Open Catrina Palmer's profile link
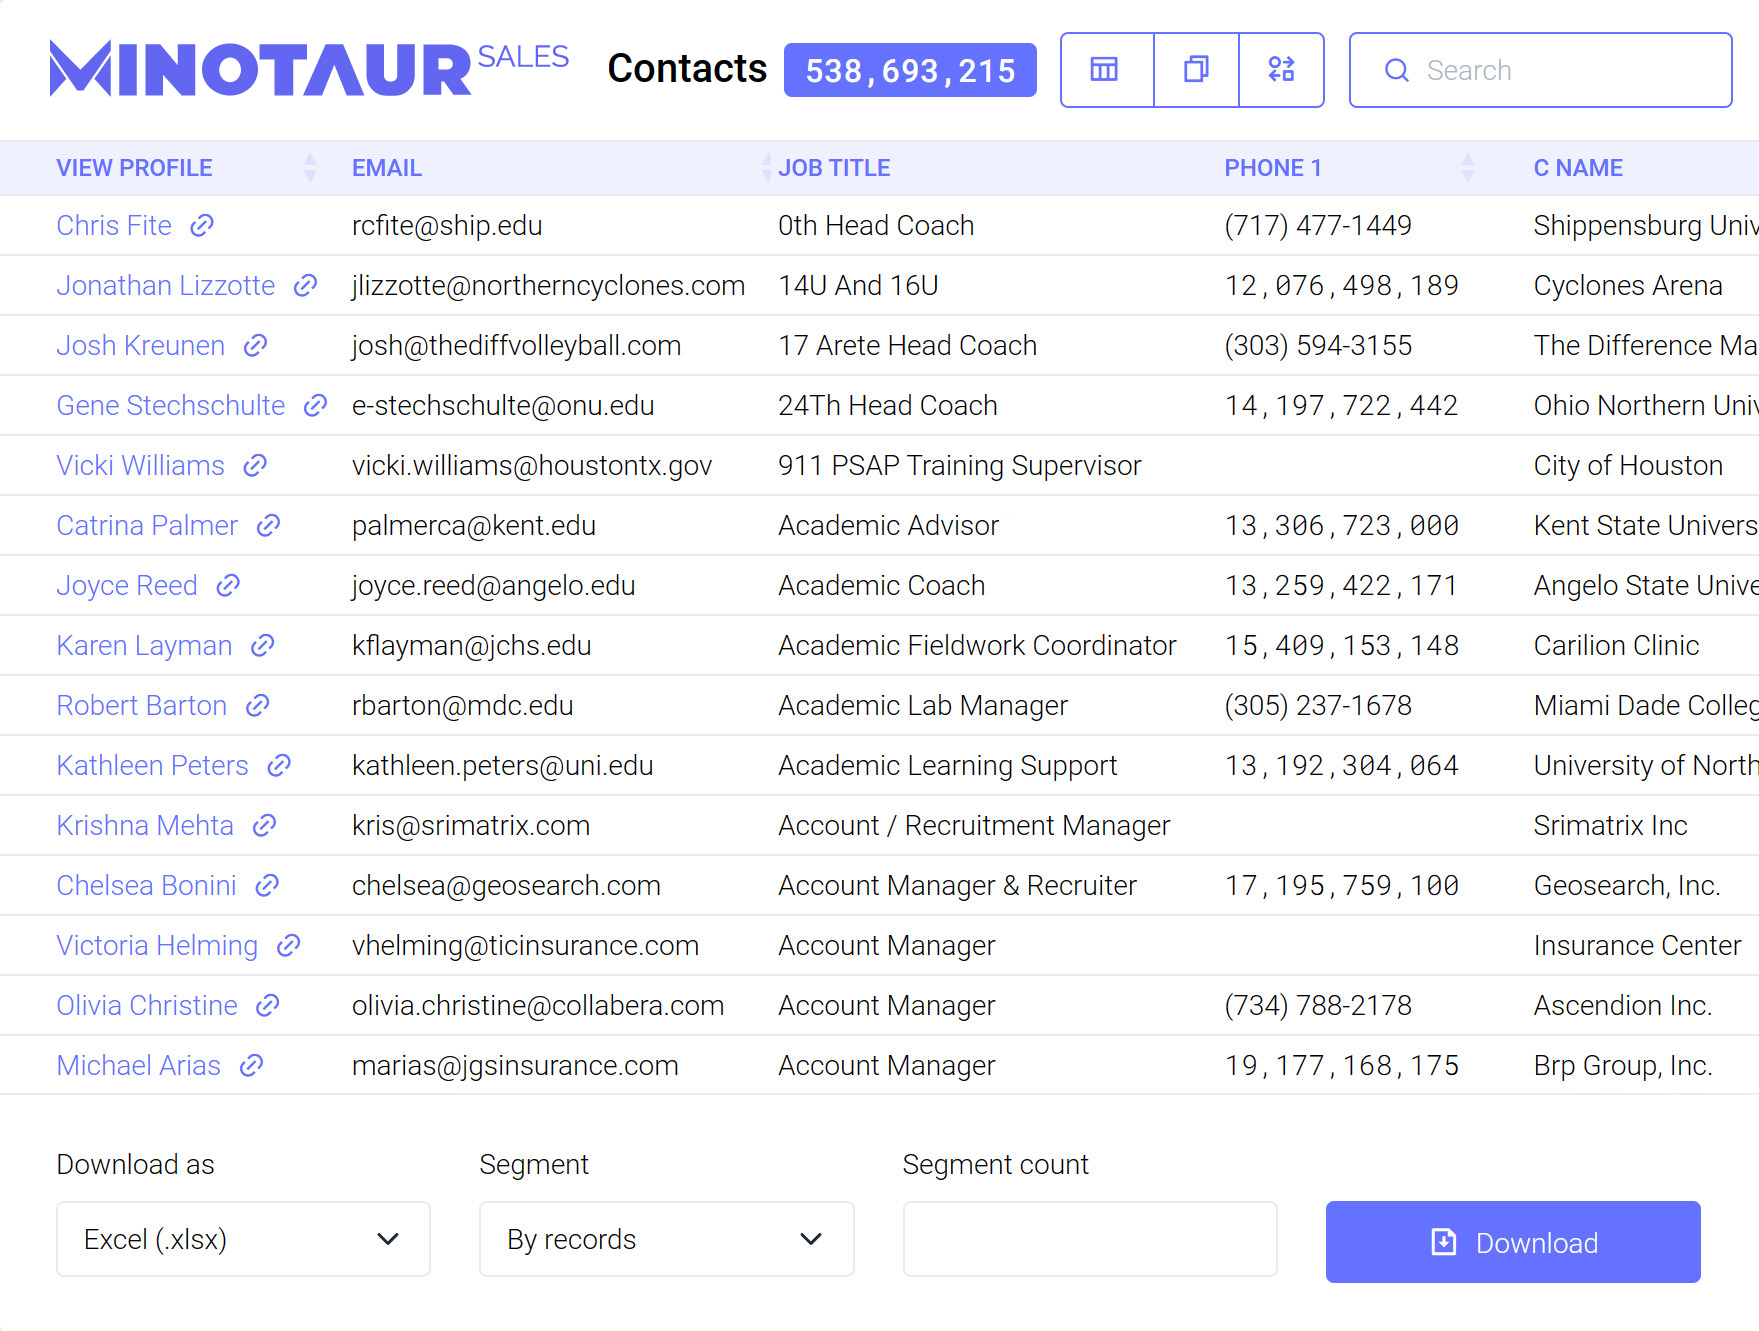The image size is (1759, 1331). tap(147, 526)
